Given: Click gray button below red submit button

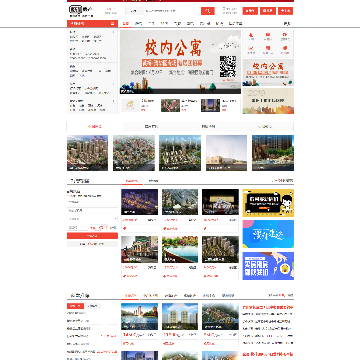Looking at the screenshot, I should 92,244.
